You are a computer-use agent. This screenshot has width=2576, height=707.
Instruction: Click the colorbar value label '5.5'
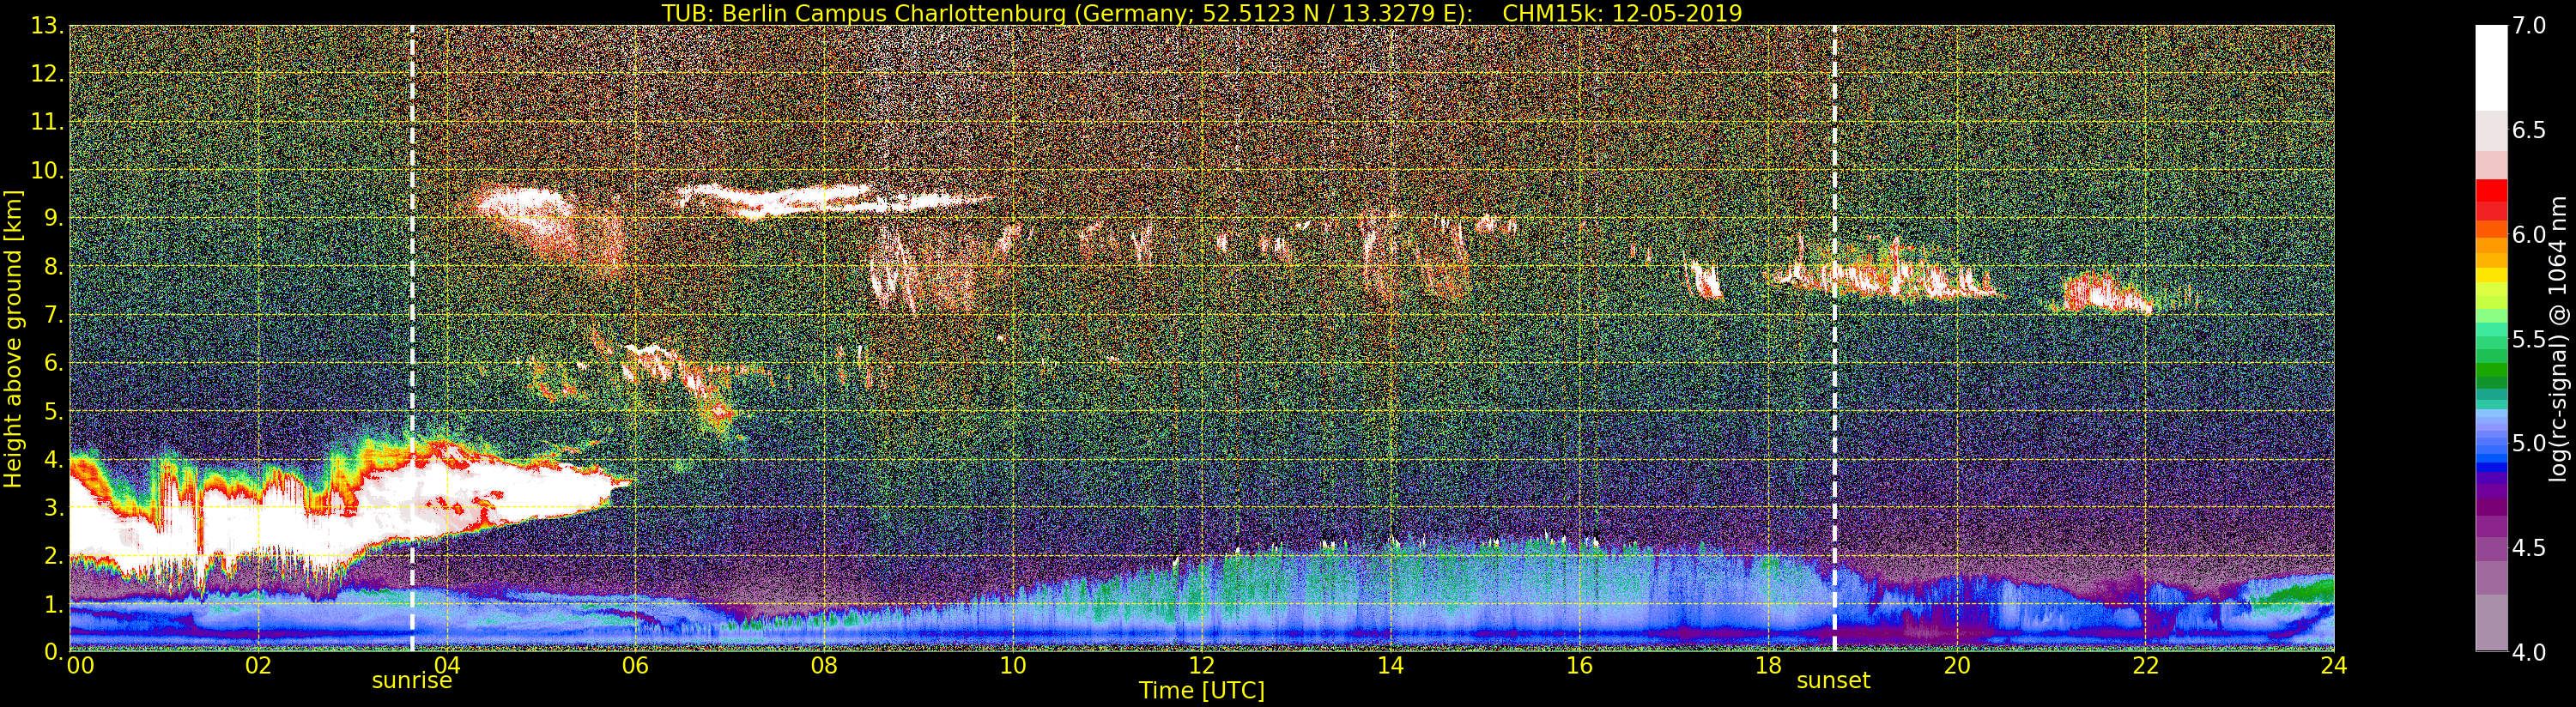tap(2529, 339)
